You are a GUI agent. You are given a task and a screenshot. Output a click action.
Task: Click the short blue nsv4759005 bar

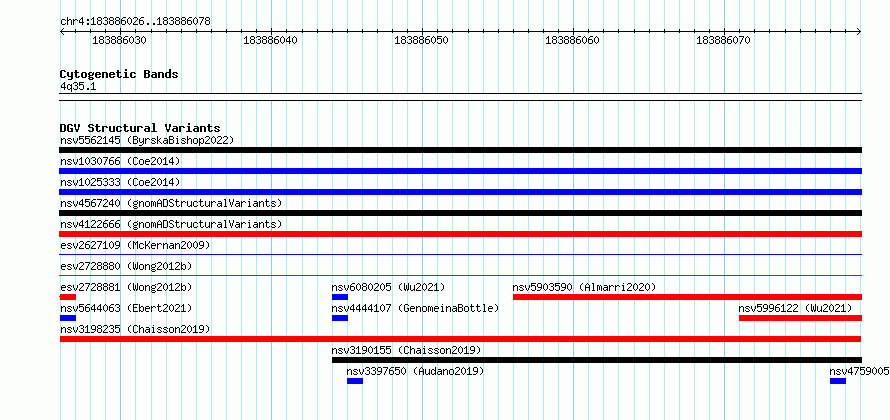838,381
